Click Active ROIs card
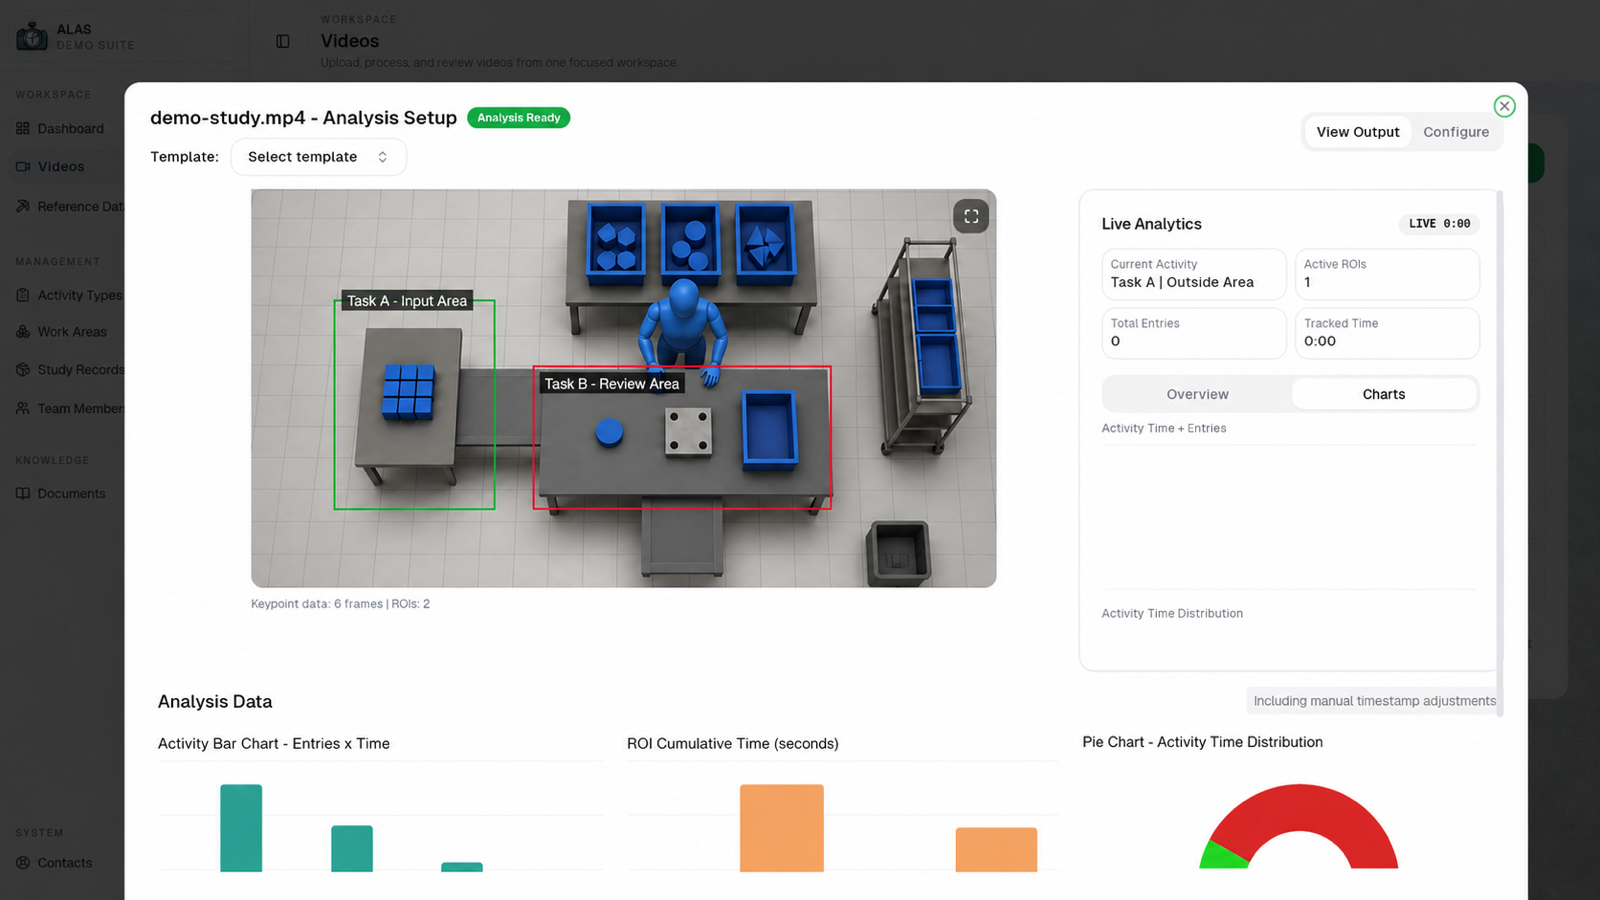 click(1387, 274)
